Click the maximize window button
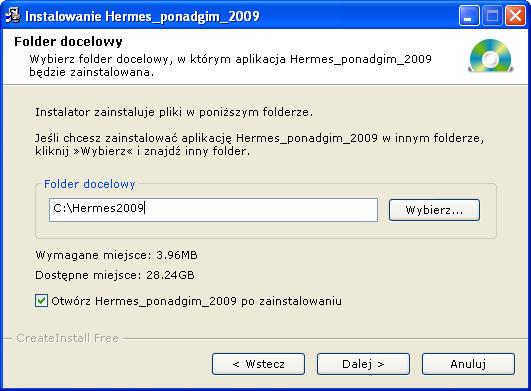Screen dimensions: 531x391 (x=492, y=16)
